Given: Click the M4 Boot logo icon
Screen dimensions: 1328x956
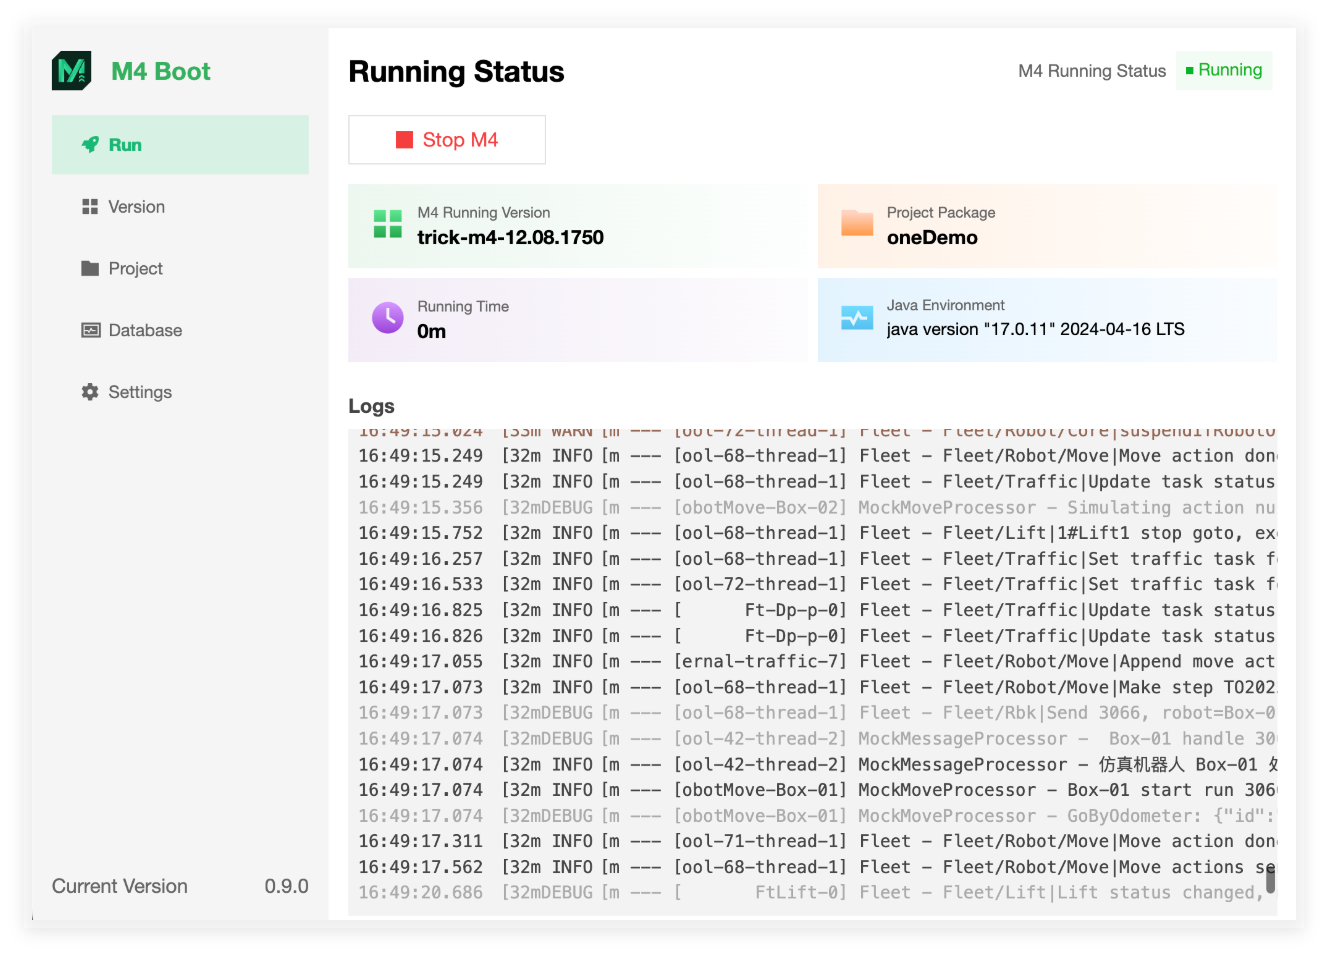Looking at the screenshot, I should [x=71, y=71].
